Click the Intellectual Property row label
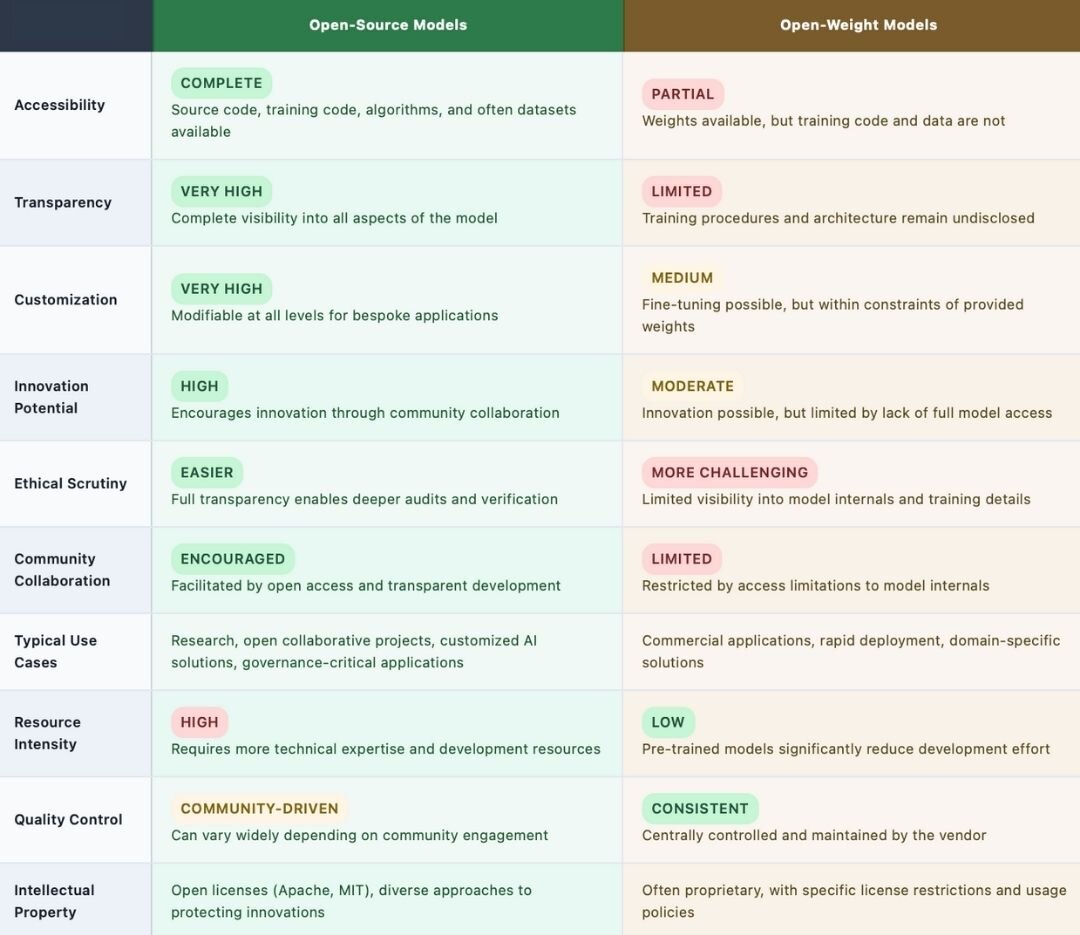This screenshot has width=1080, height=935. tap(54, 901)
